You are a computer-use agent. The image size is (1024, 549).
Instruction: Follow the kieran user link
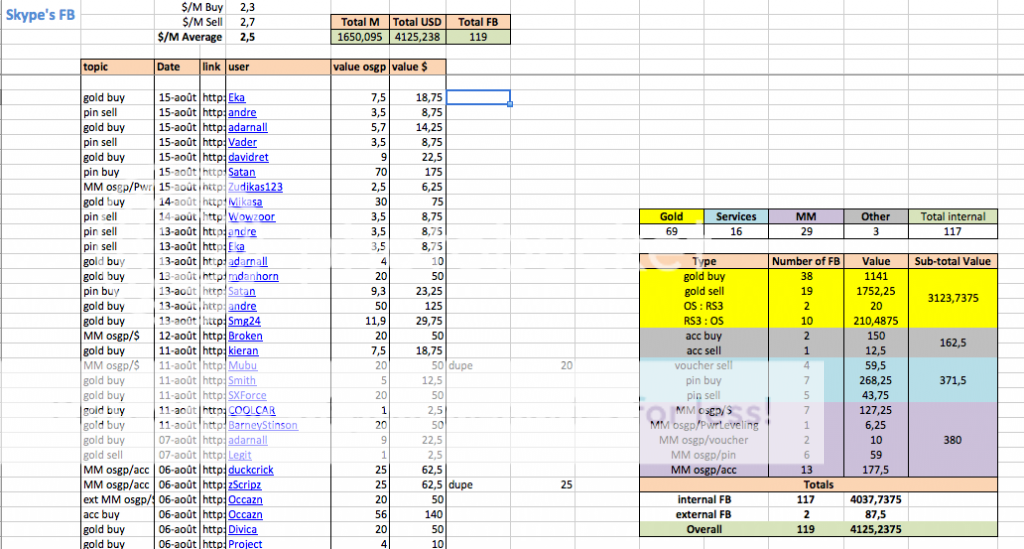pos(243,351)
